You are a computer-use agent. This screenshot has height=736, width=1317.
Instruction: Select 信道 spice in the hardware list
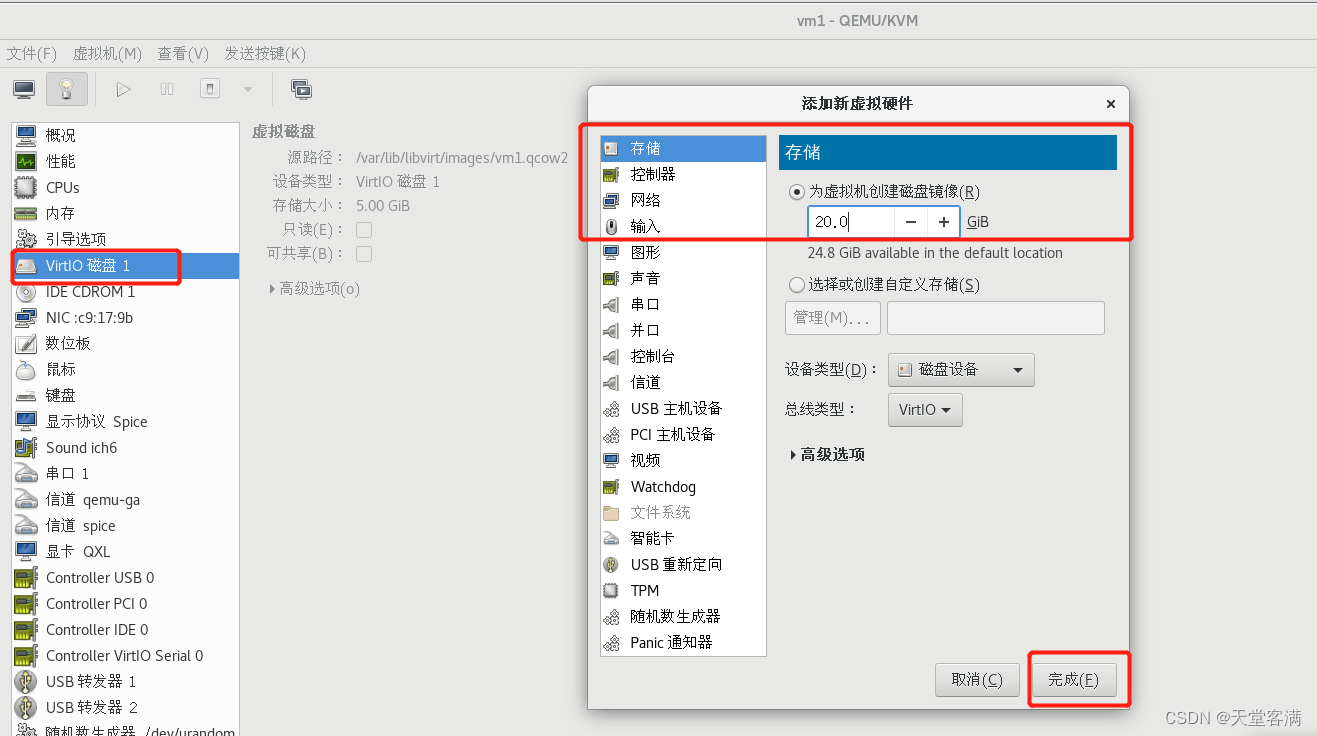coord(125,525)
